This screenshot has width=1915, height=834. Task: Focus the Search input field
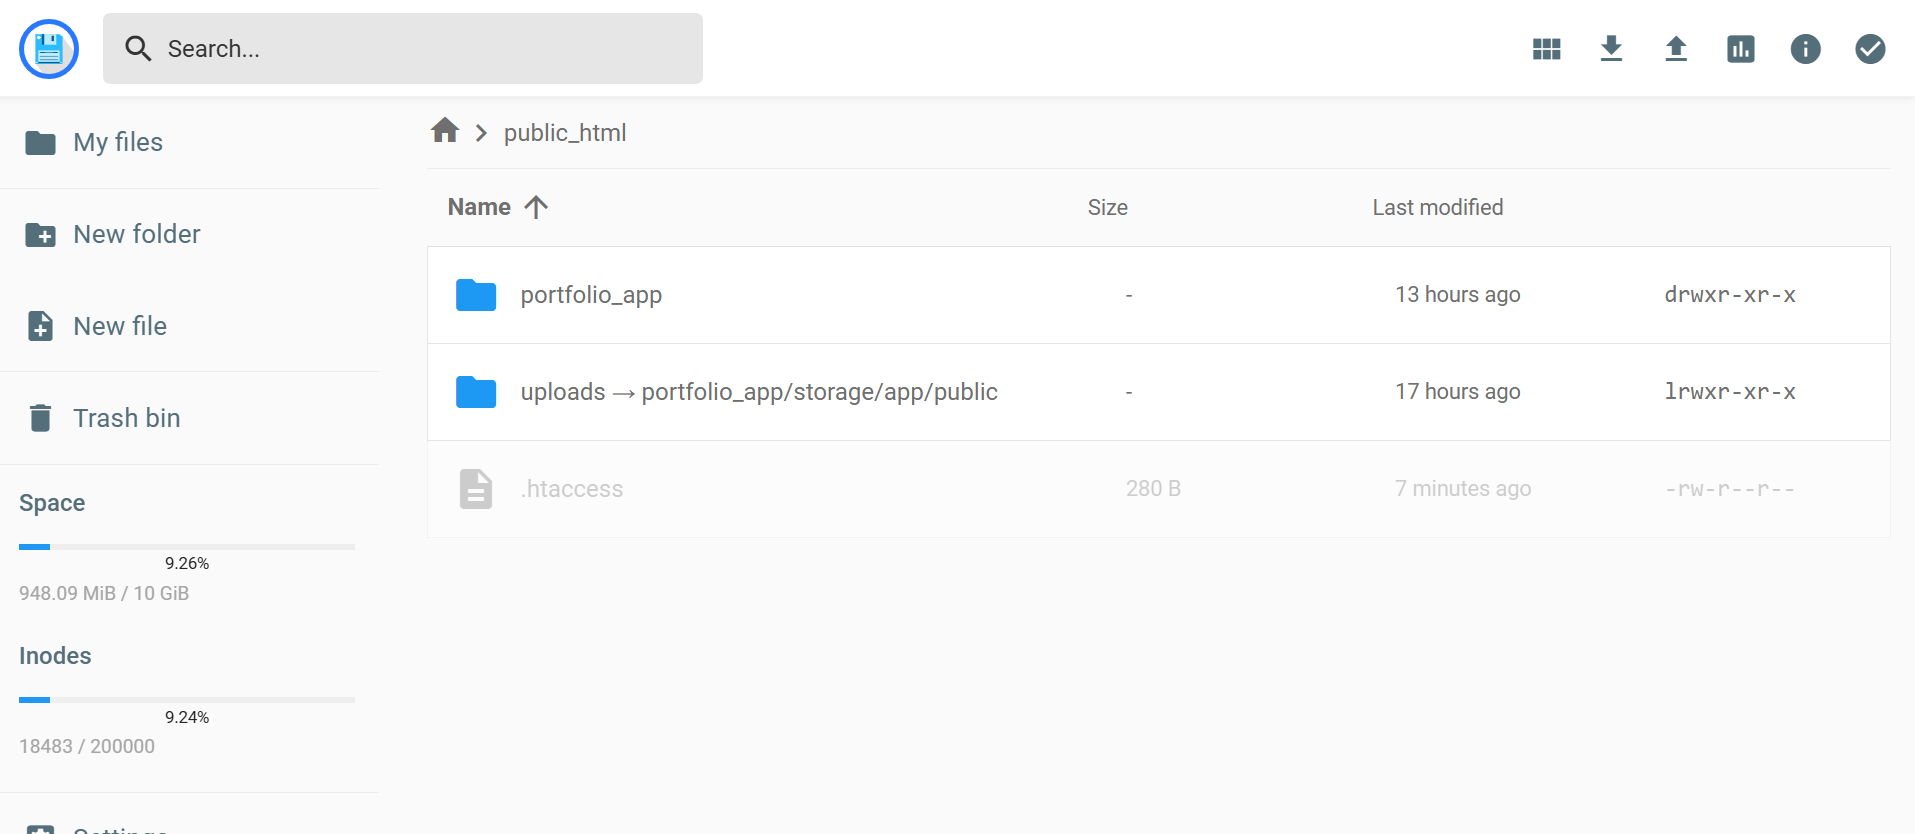(420, 49)
